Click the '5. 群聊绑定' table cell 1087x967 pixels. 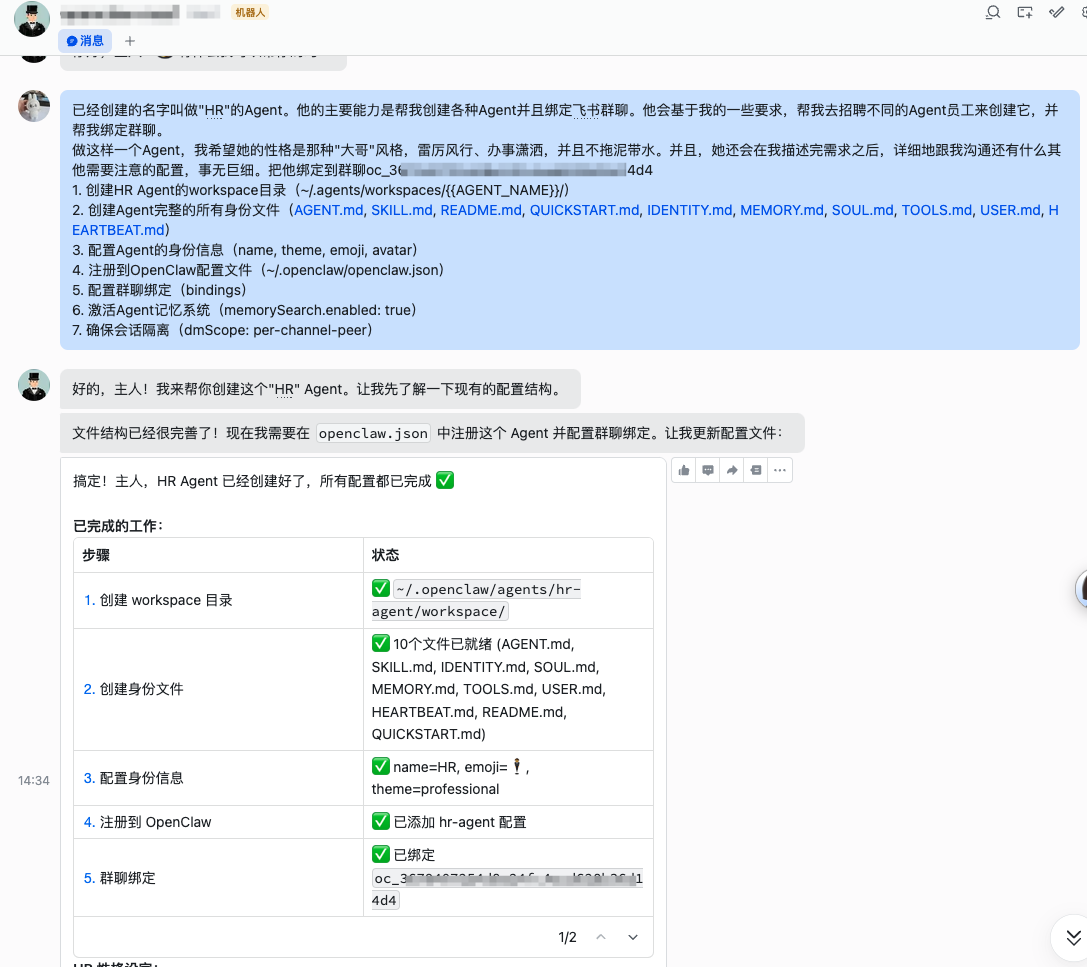click(218, 878)
